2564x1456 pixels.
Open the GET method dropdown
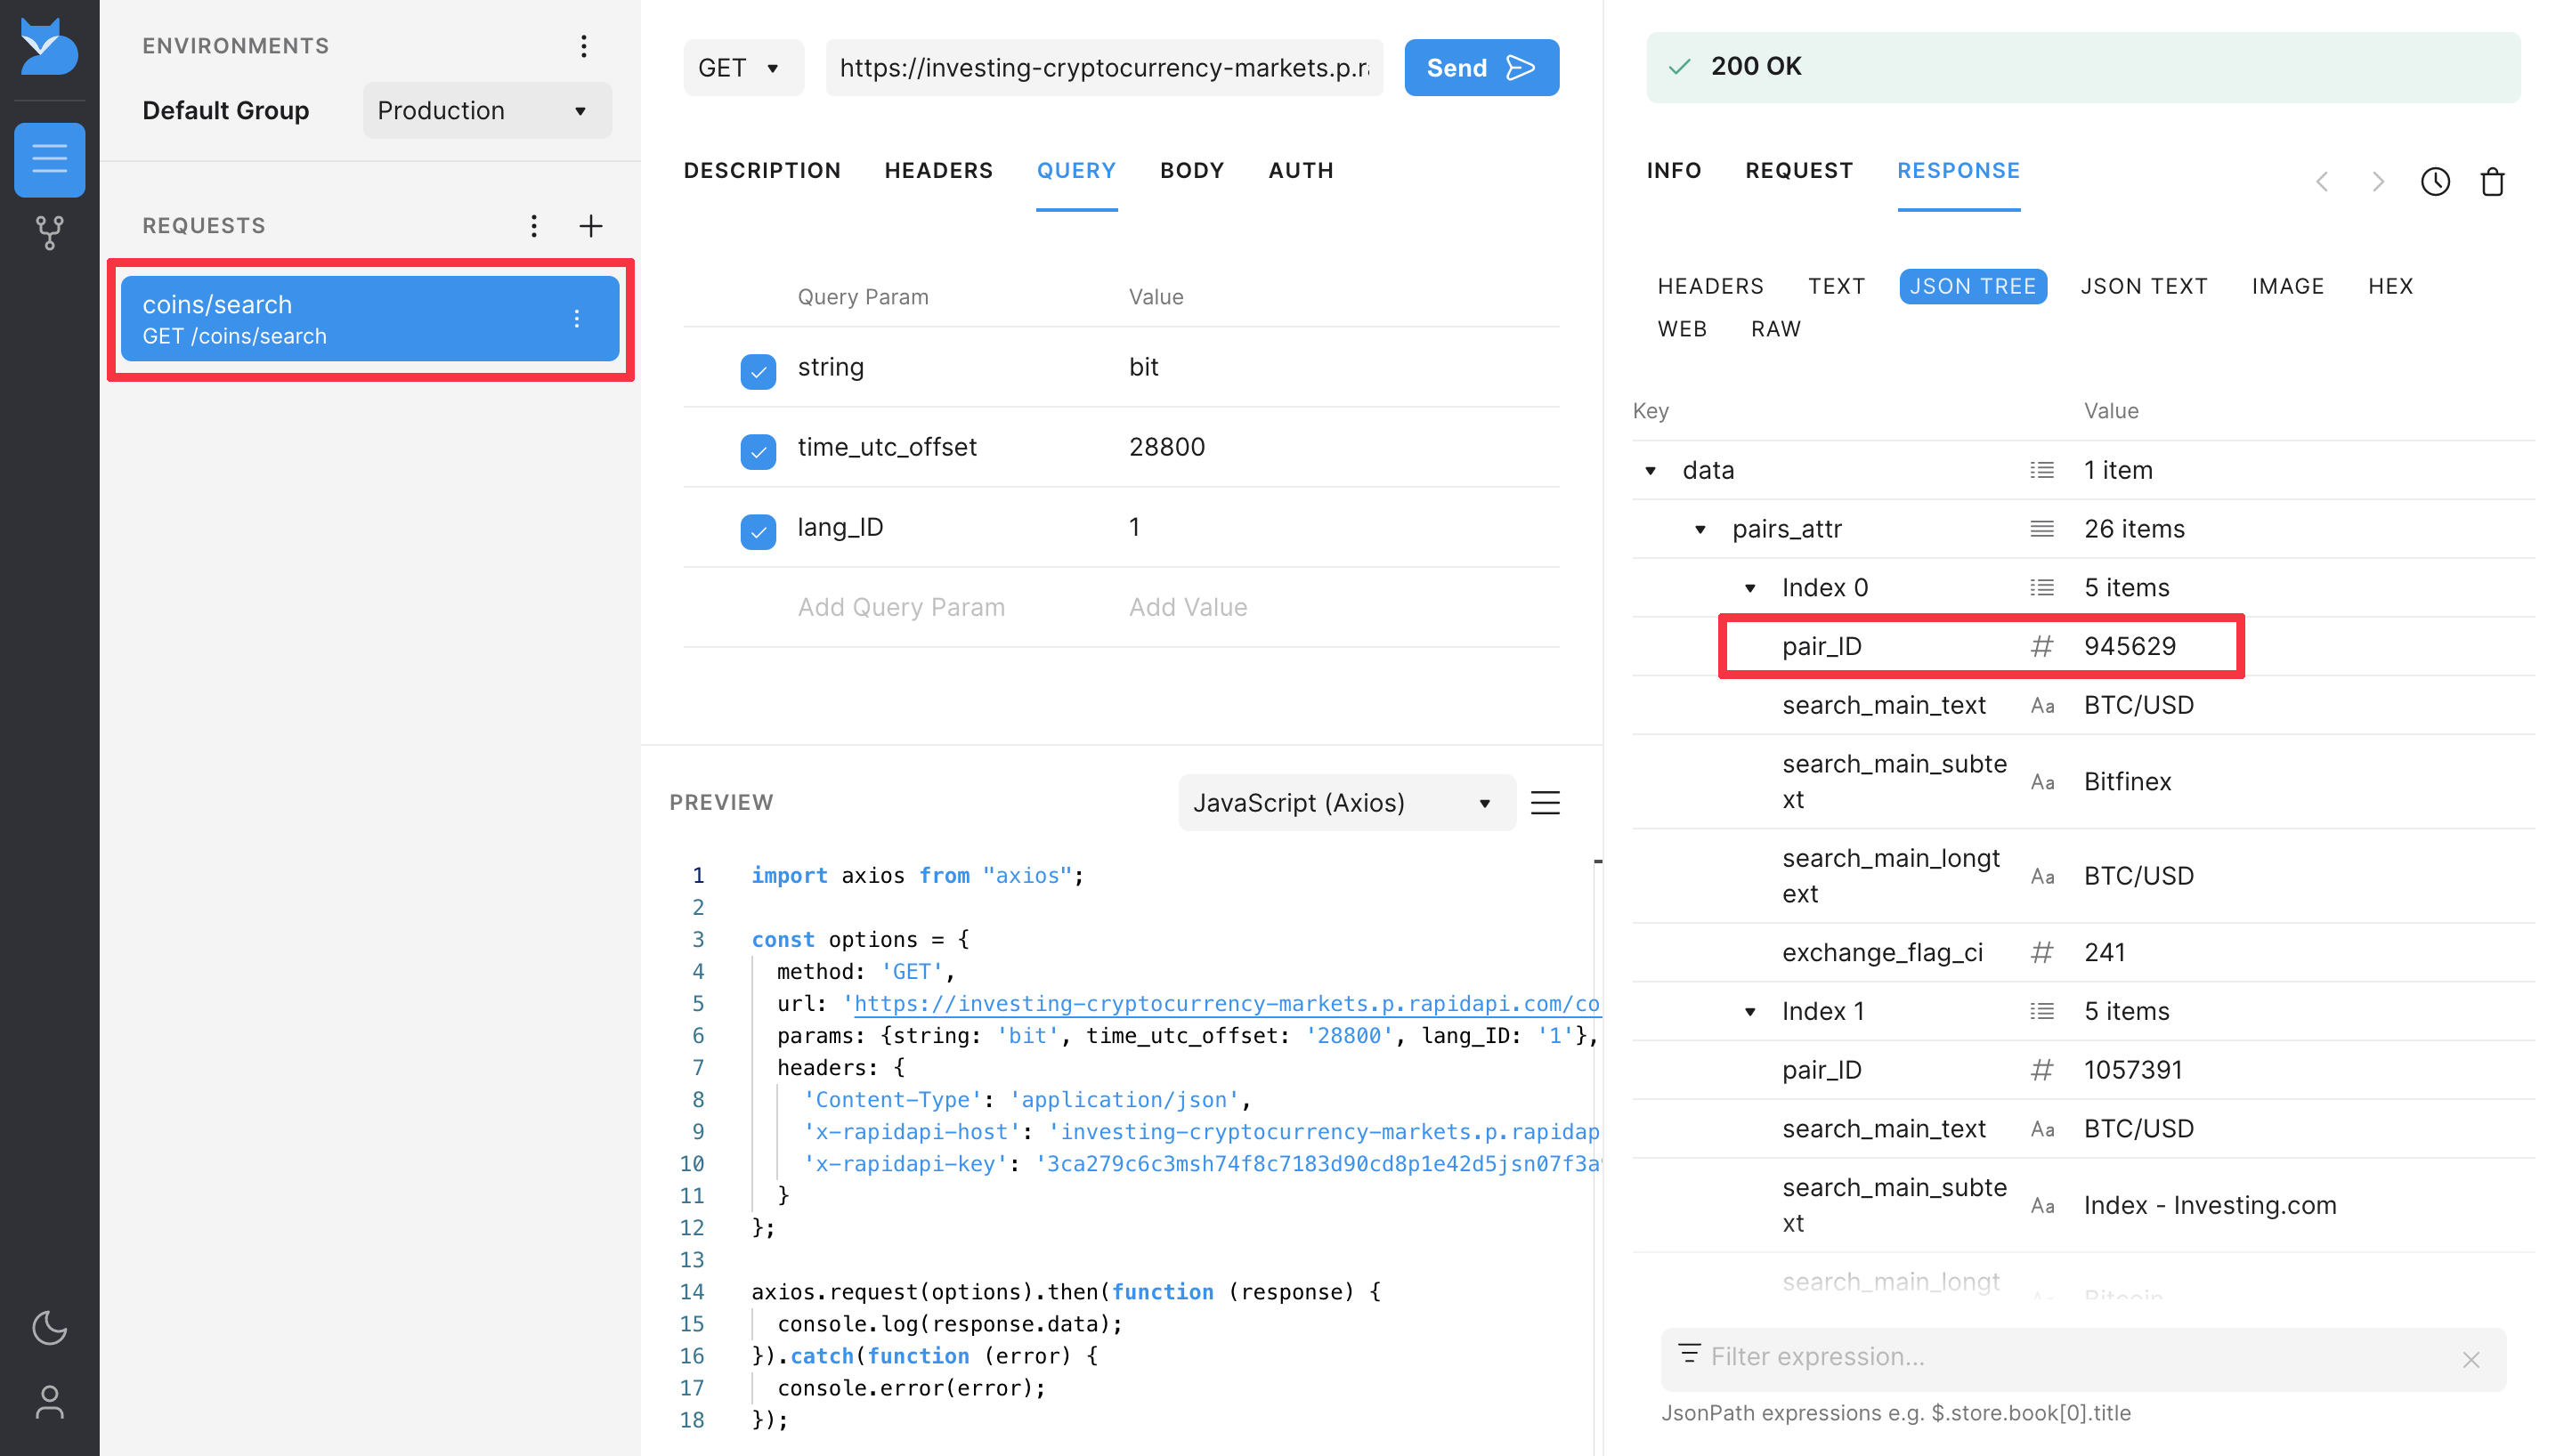coord(742,68)
